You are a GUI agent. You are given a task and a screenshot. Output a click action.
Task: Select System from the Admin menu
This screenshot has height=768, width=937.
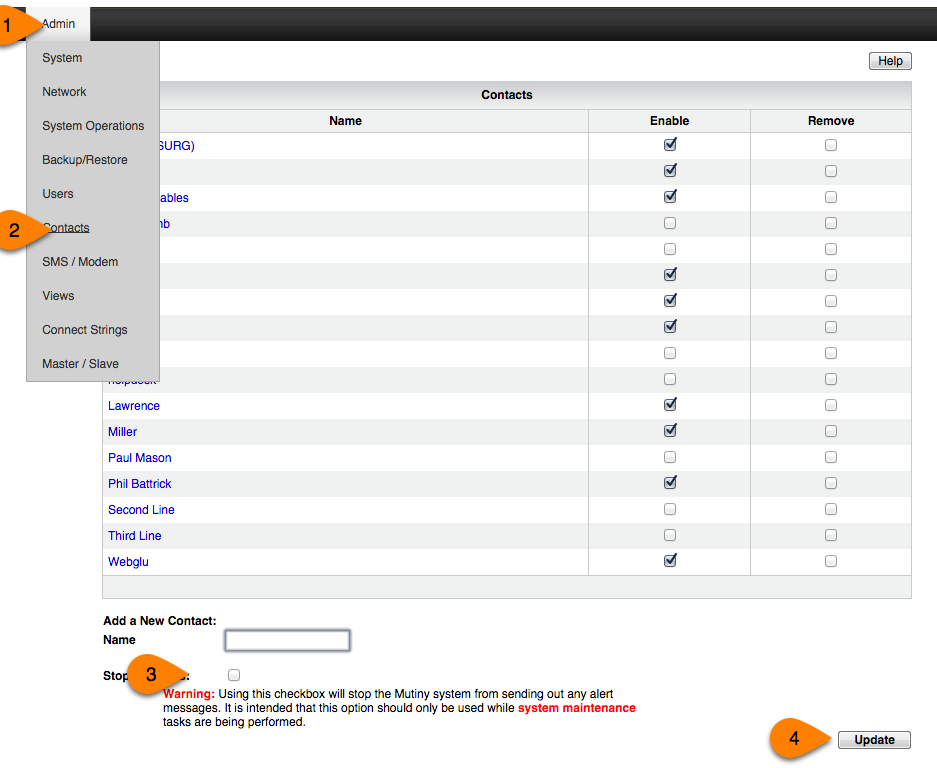(x=62, y=58)
